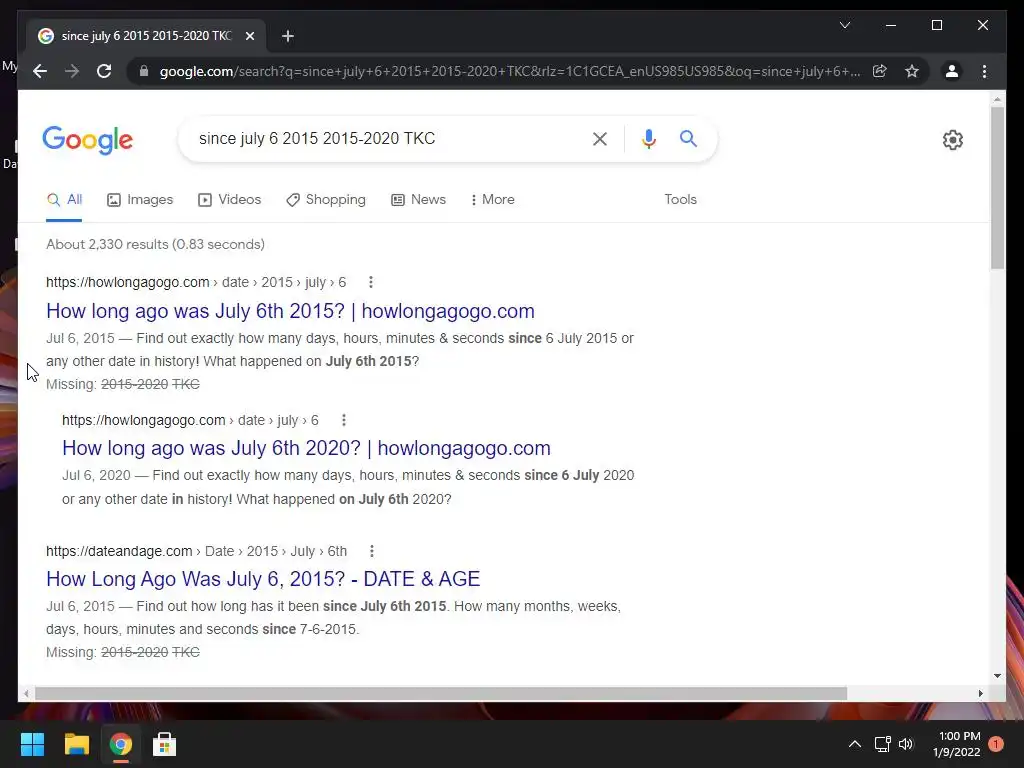Open the clock and date panel
This screenshot has width=1024, height=768.
pos(957,744)
